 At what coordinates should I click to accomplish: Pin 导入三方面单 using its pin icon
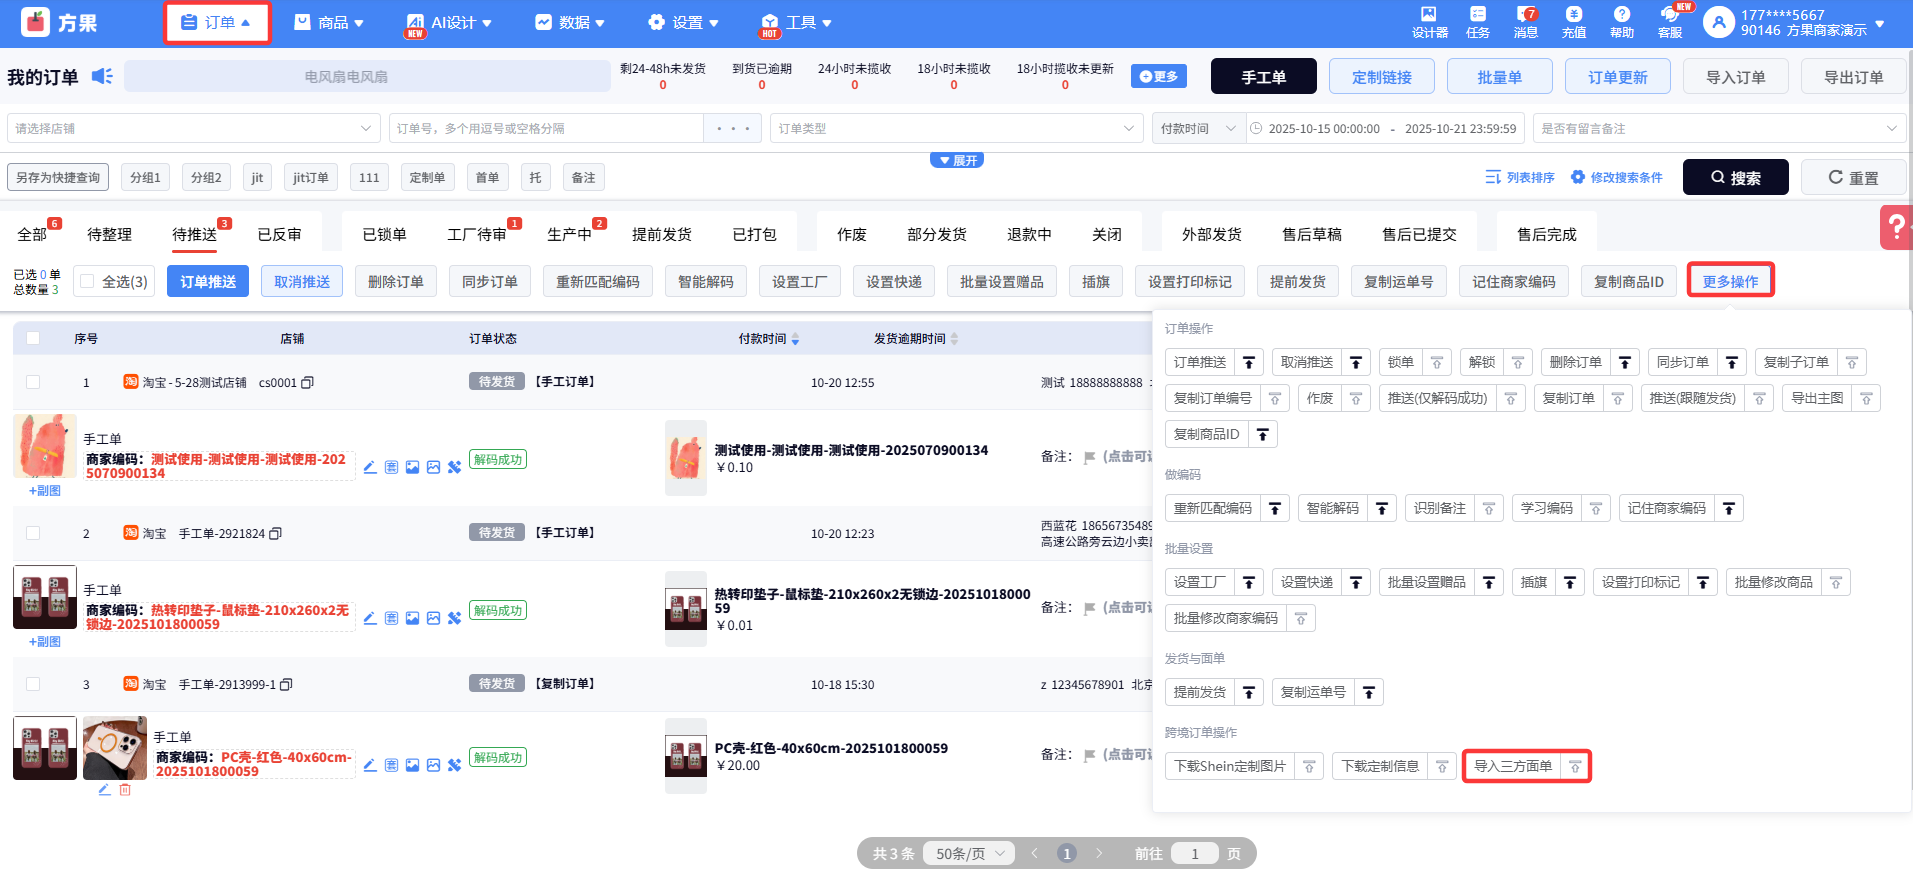point(1575,767)
